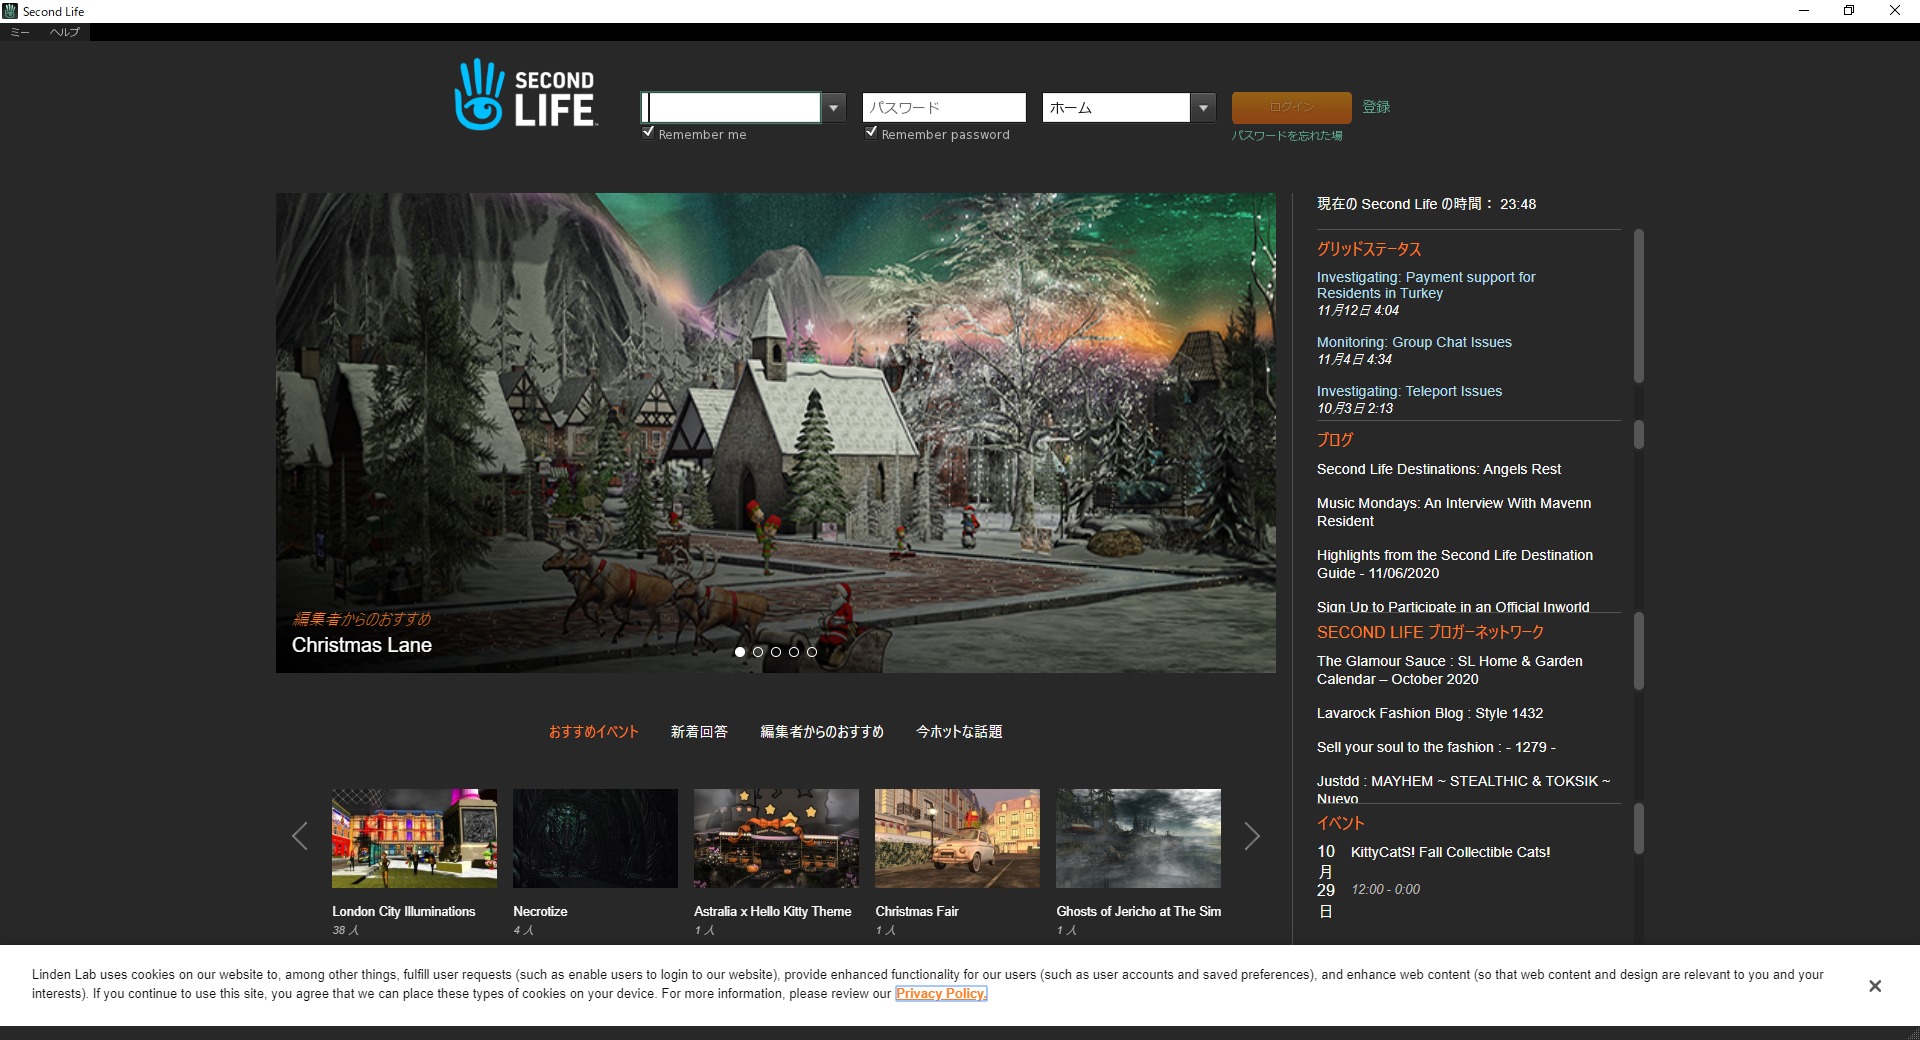Viewport: 1920px width, 1040px height.
Task: Open Justdd : MAYHEM ~ STEALTHIC entry
Action: (1463, 789)
